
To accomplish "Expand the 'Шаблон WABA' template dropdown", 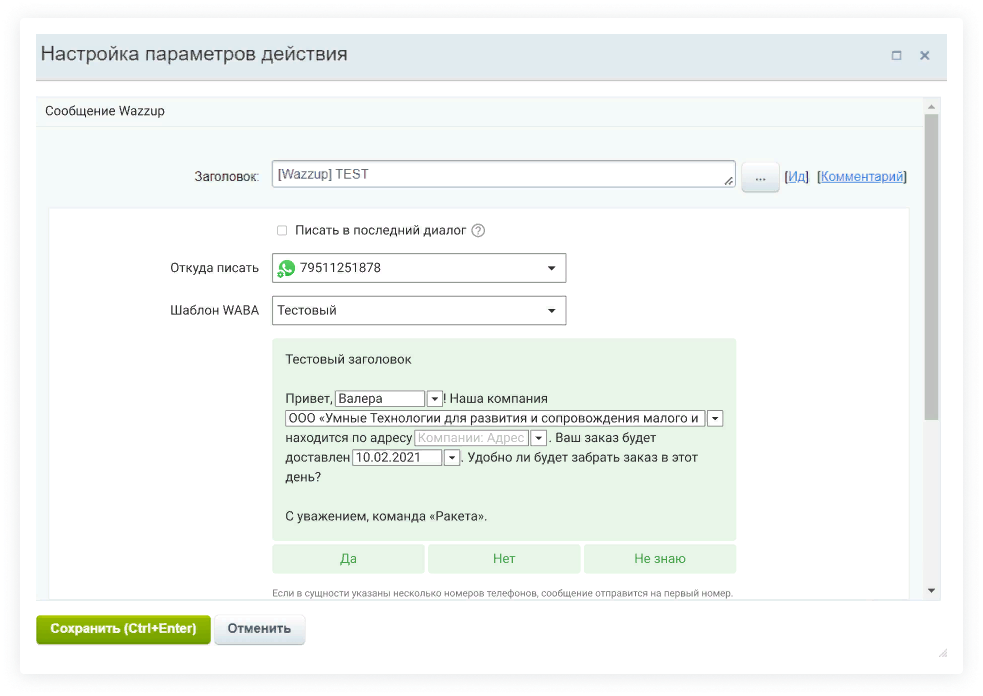I will pyautogui.click(x=551, y=311).
